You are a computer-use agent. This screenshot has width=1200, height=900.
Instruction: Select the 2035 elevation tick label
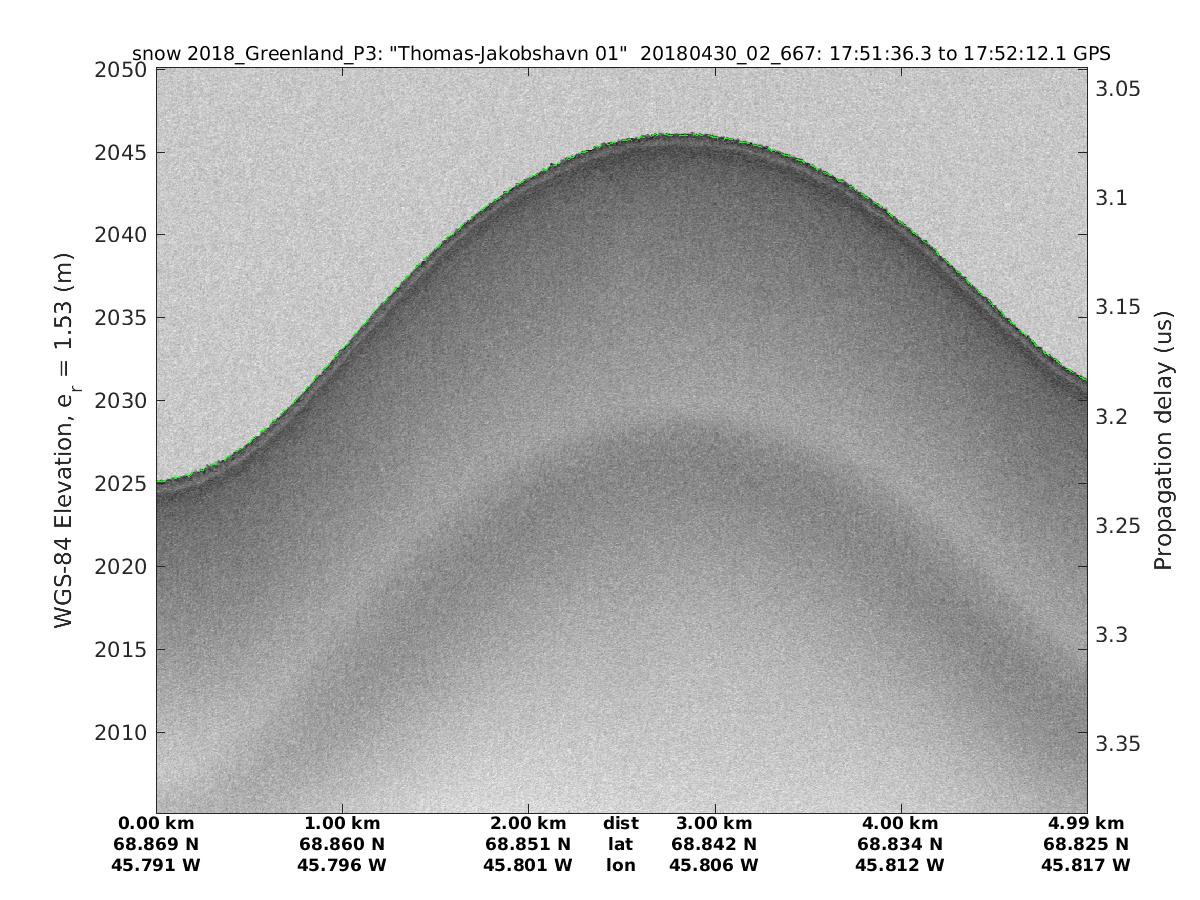coord(120,319)
